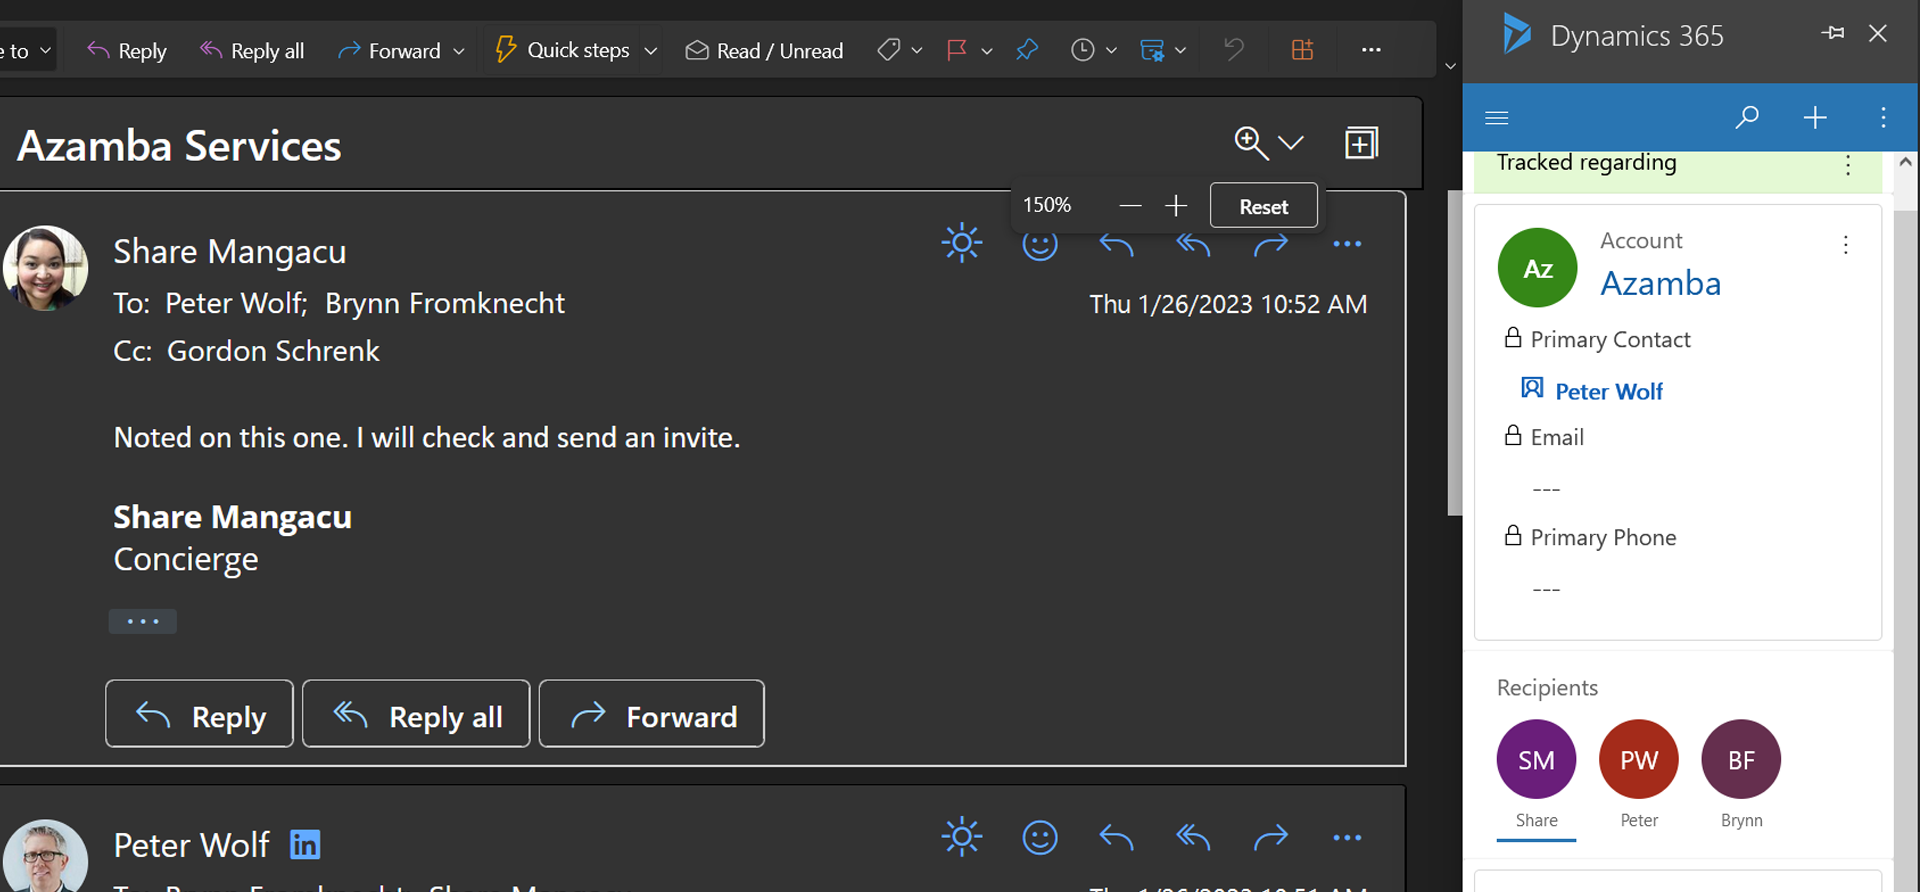This screenshot has width=1920, height=892.
Task: Open toolbar More options ellipsis
Action: [x=1371, y=49]
